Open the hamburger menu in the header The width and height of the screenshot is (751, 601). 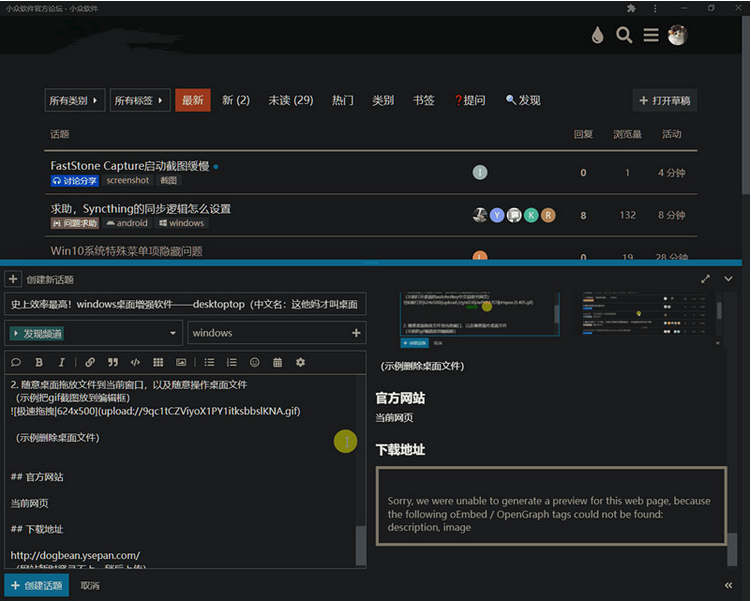(650, 35)
